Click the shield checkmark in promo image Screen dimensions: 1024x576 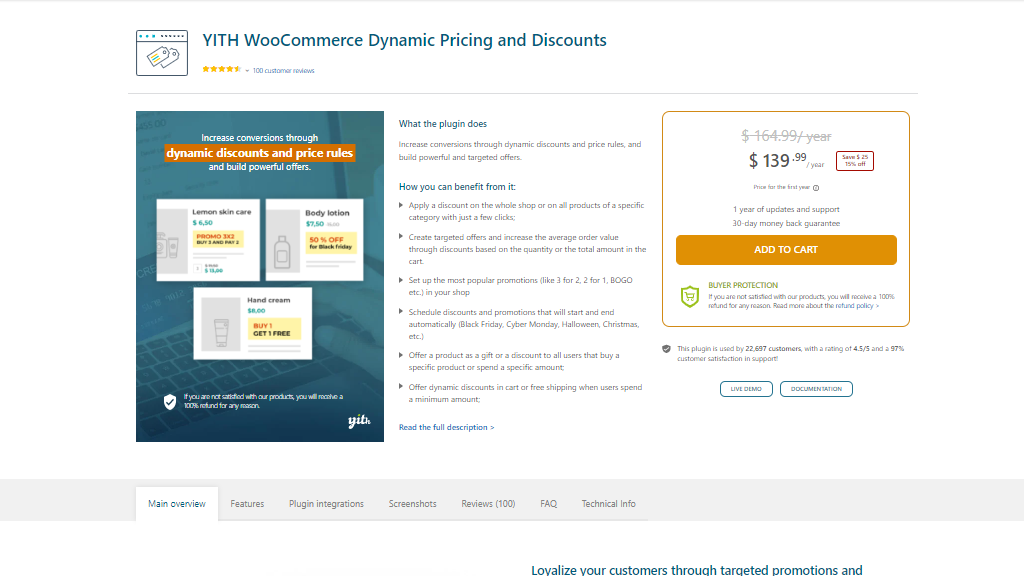[x=170, y=402]
